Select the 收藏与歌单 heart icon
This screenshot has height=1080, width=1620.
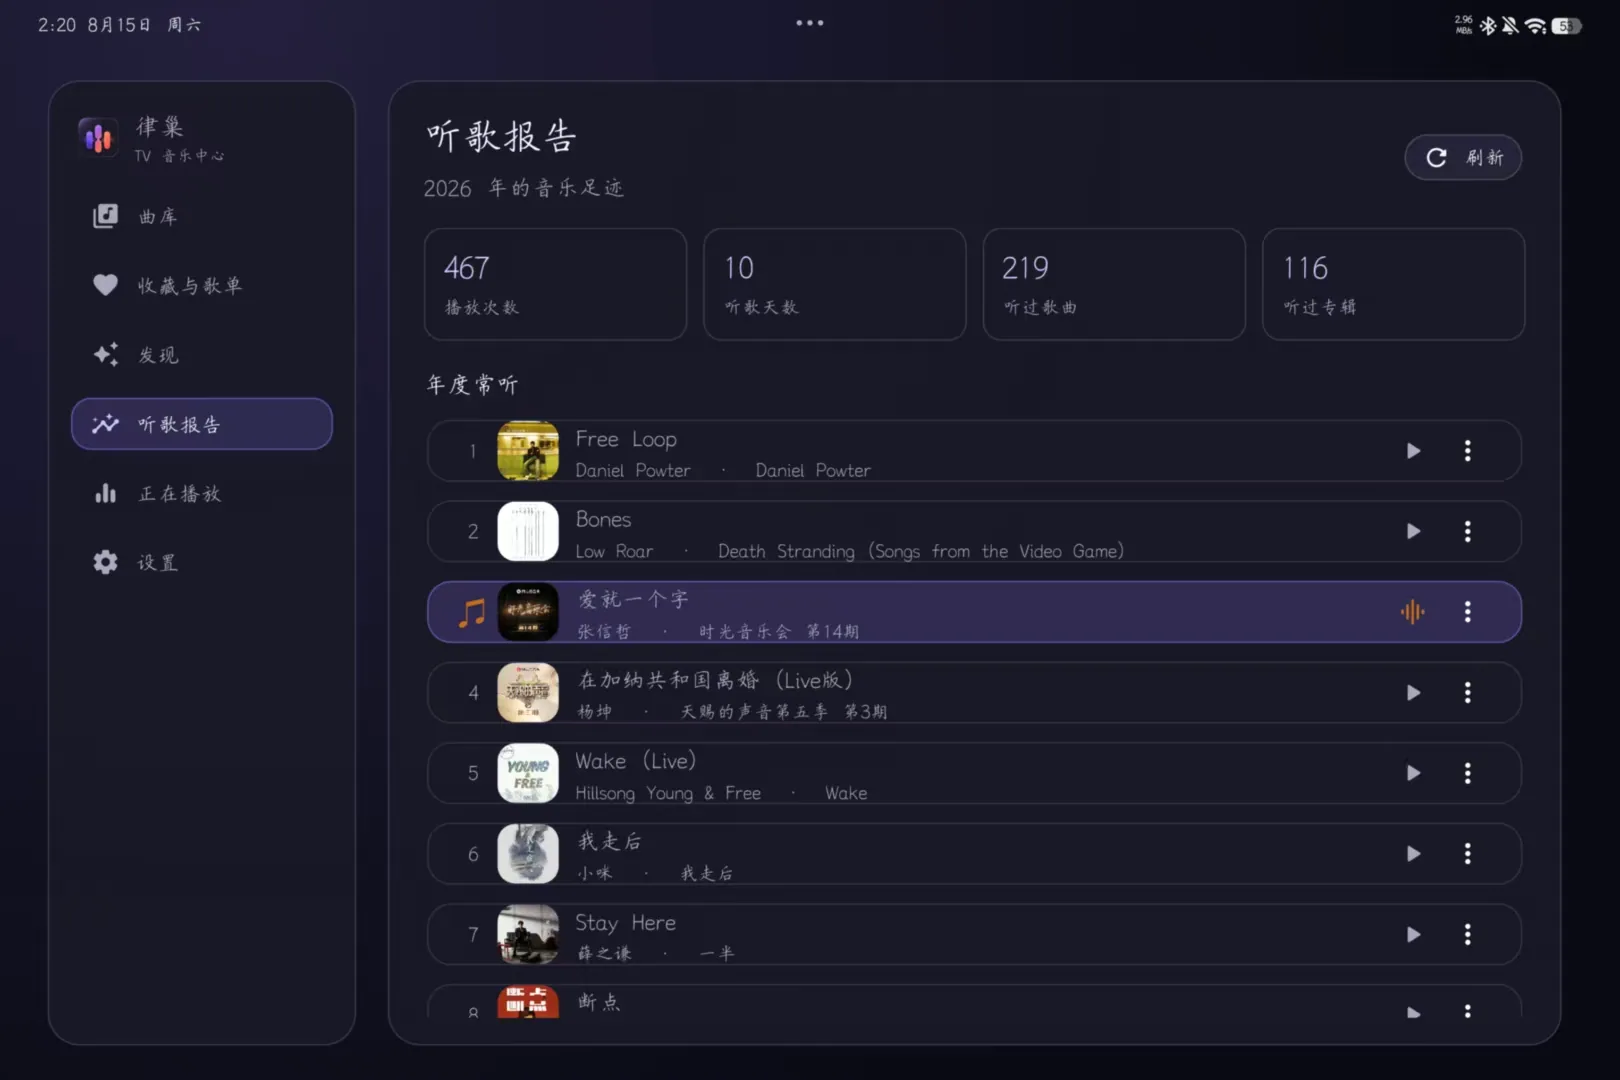coord(105,285)
